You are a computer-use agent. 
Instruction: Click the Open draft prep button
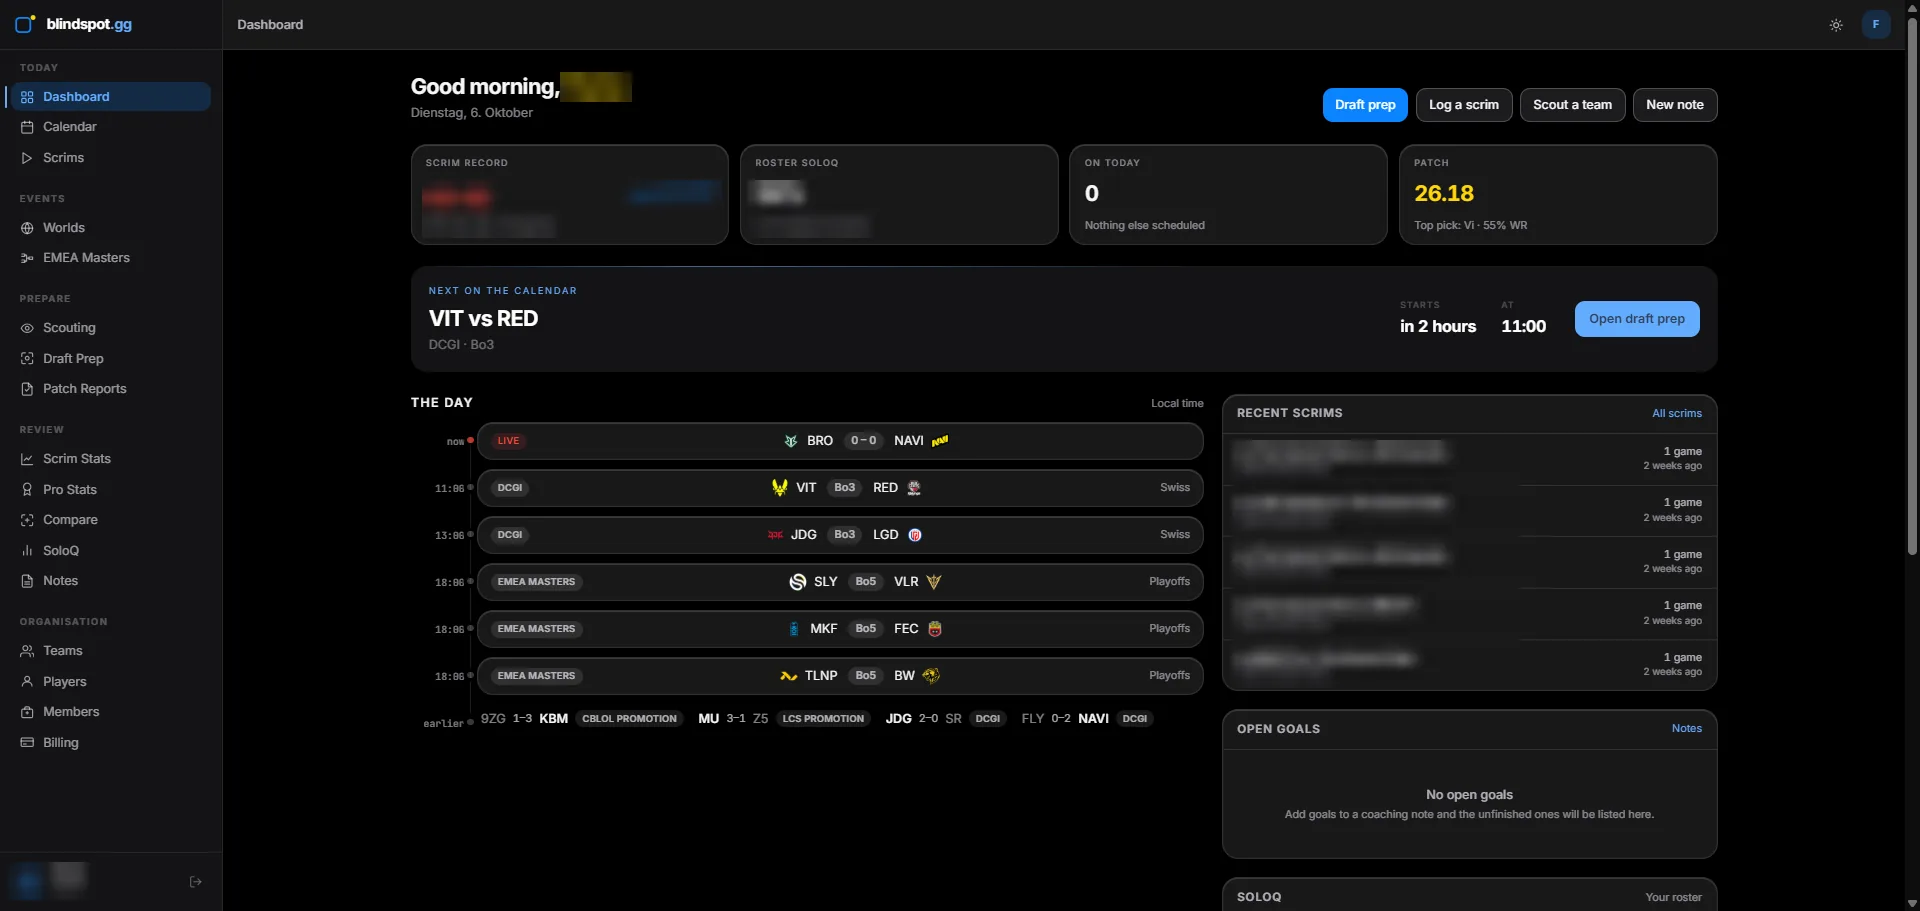tap(1637, 319)
